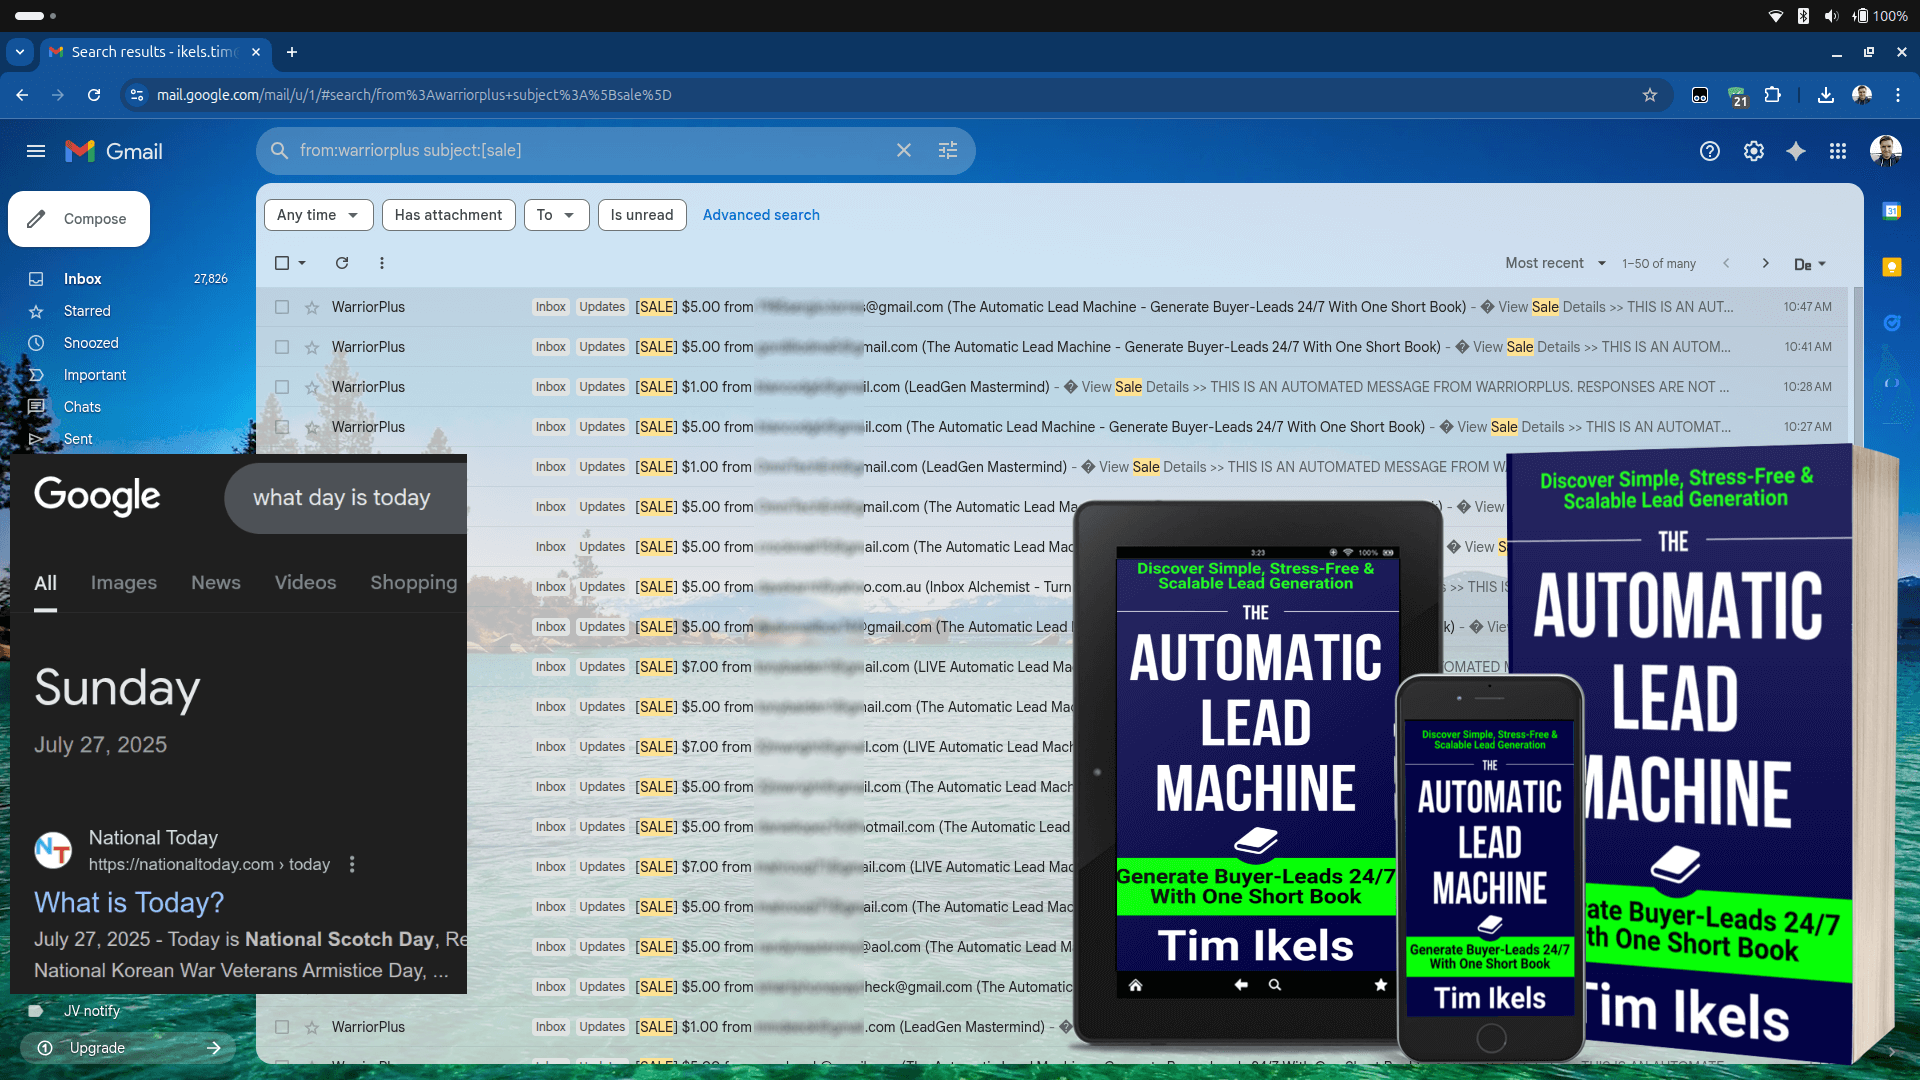The width and height of the screenshot is (1920, 1080).
Task: Open the Gmail main menu hamburger icon
Action: coord(36,151)
